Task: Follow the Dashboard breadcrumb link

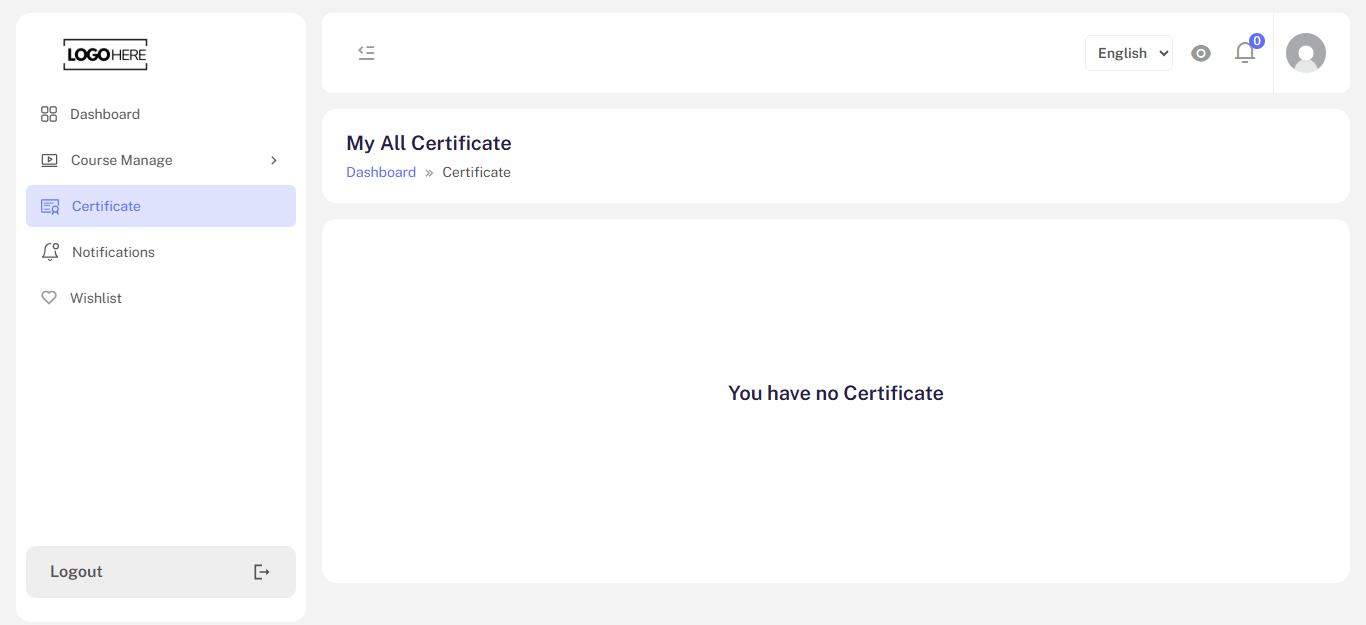Action: click(381, 172)
